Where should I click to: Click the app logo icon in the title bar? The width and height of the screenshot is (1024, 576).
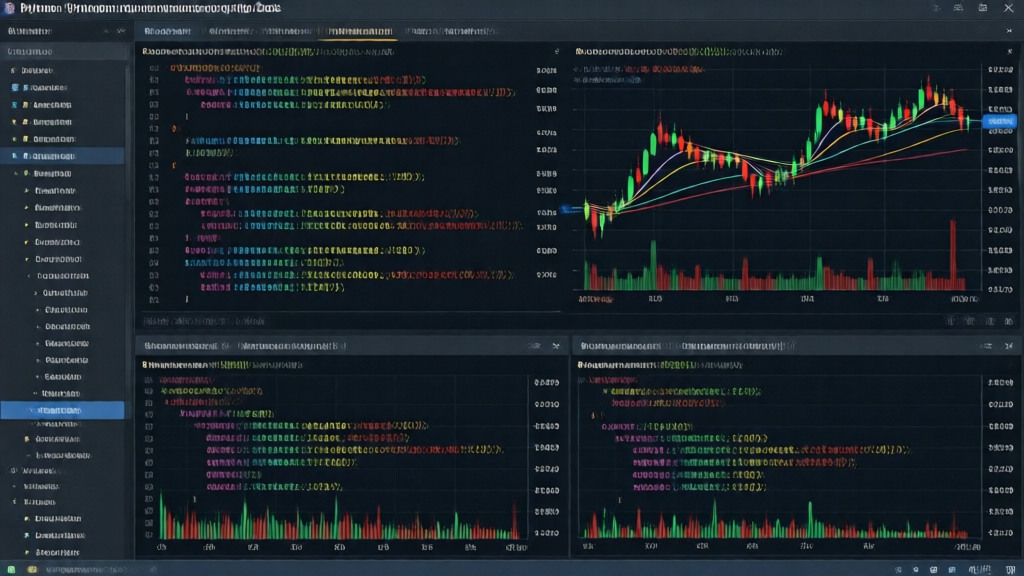click(x=8, y=8)
